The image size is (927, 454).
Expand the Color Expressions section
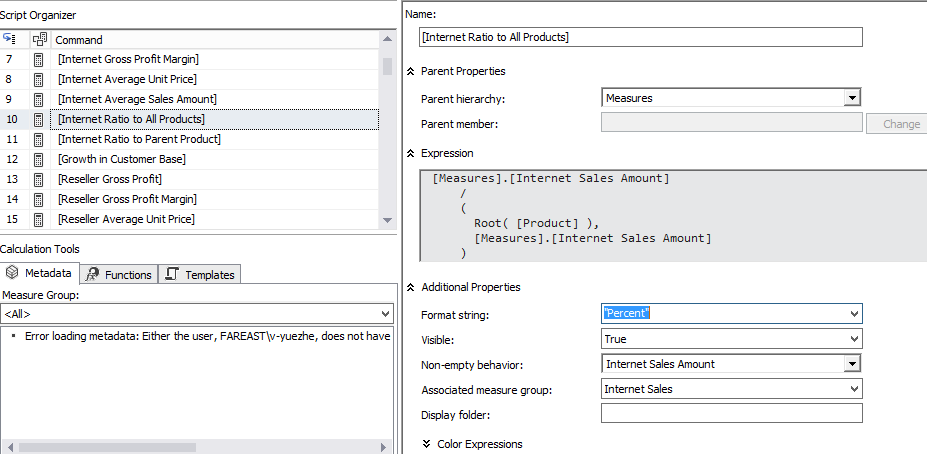coord(427,444)
